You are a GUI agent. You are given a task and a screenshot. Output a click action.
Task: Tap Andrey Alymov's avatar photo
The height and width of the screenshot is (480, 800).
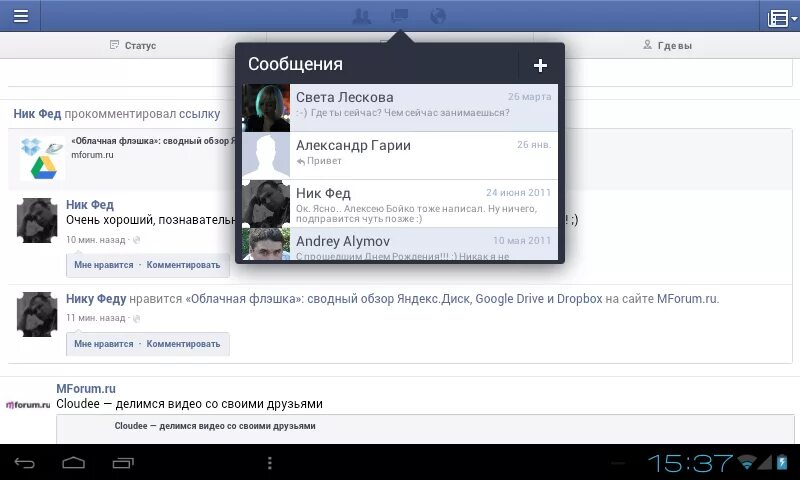pyautogui.click(x=266, y=244)
